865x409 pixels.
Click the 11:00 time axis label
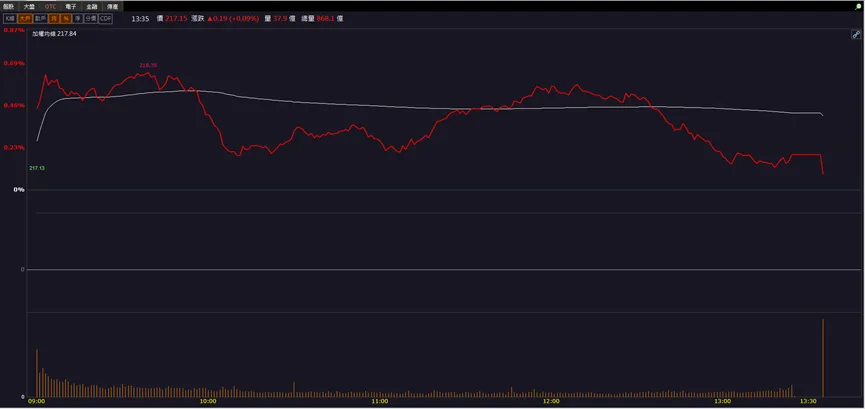pyautogui.click(x=380, y=401)
